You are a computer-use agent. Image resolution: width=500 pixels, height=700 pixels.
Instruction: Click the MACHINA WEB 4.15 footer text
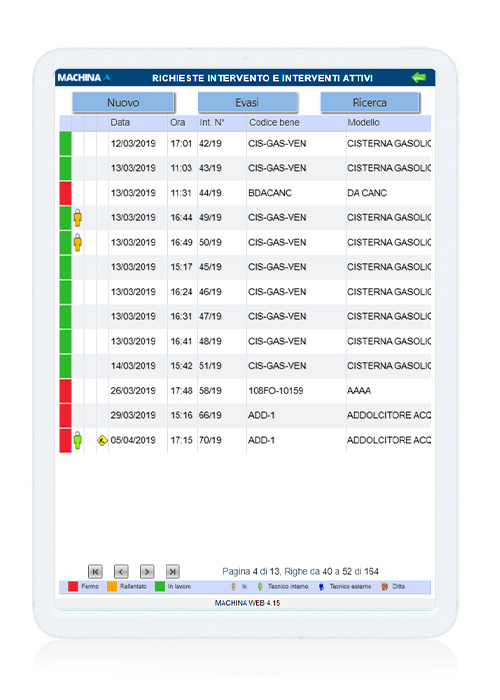(x=247, y=603)
